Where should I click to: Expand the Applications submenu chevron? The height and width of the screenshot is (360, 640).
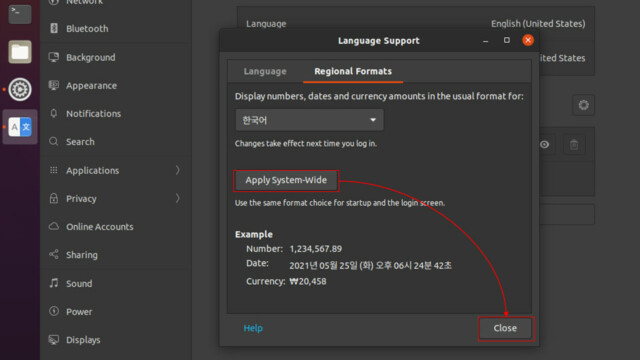click(178, 170)
